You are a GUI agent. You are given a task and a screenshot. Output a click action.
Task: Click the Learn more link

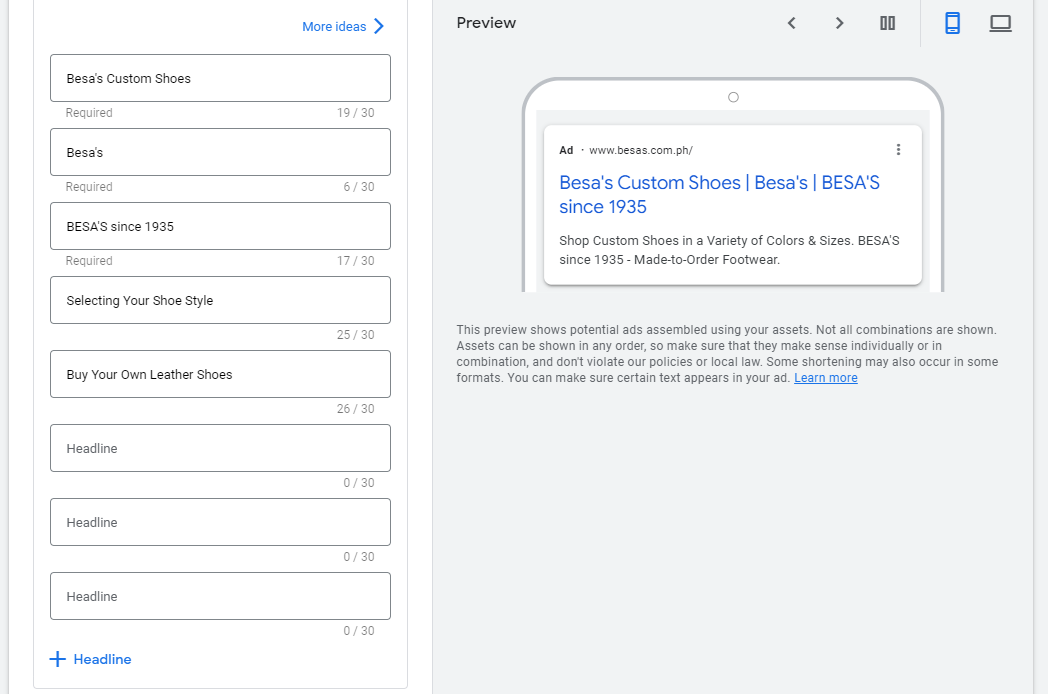coord(825,378)
